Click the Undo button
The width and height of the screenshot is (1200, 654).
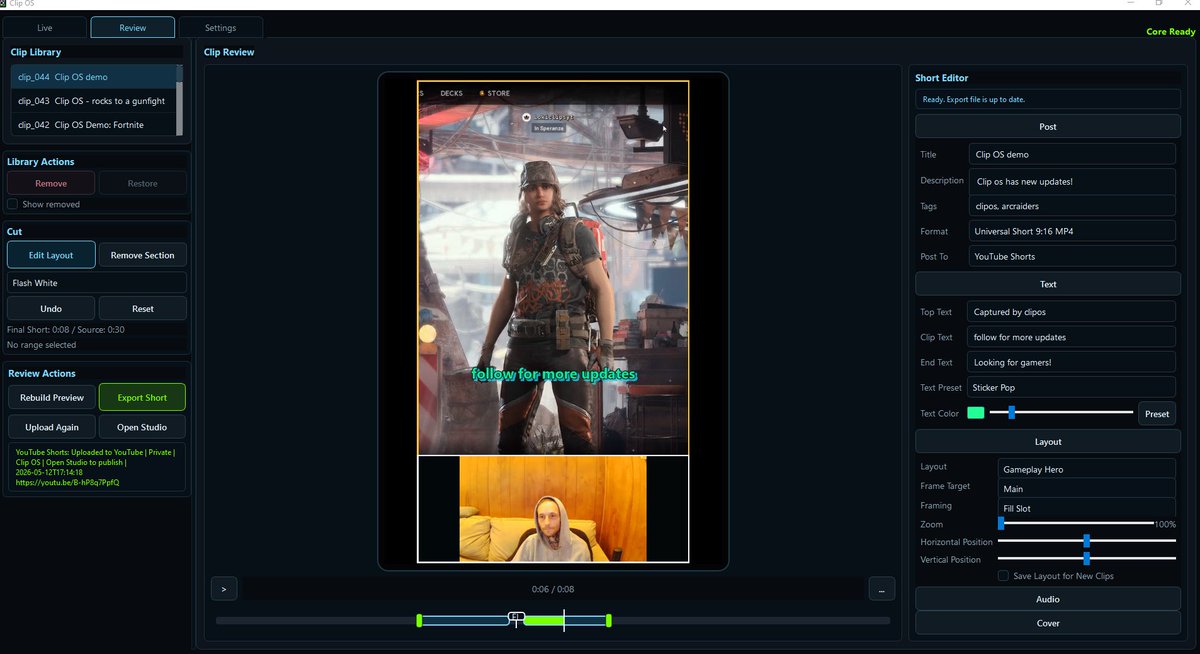pyautogui.click(x=51, y=308)
